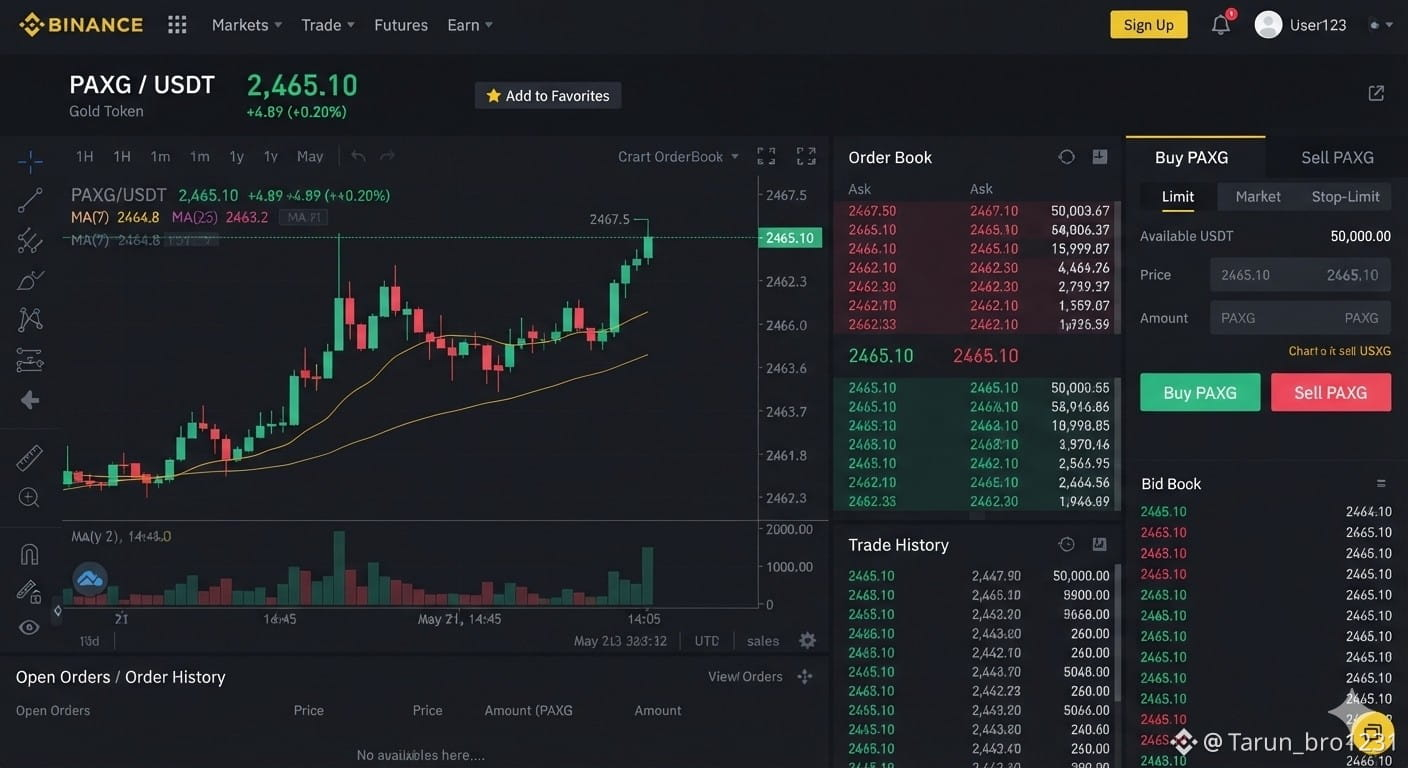
Task: Click the Trade History layout square icon
Action: point(1100,544)
